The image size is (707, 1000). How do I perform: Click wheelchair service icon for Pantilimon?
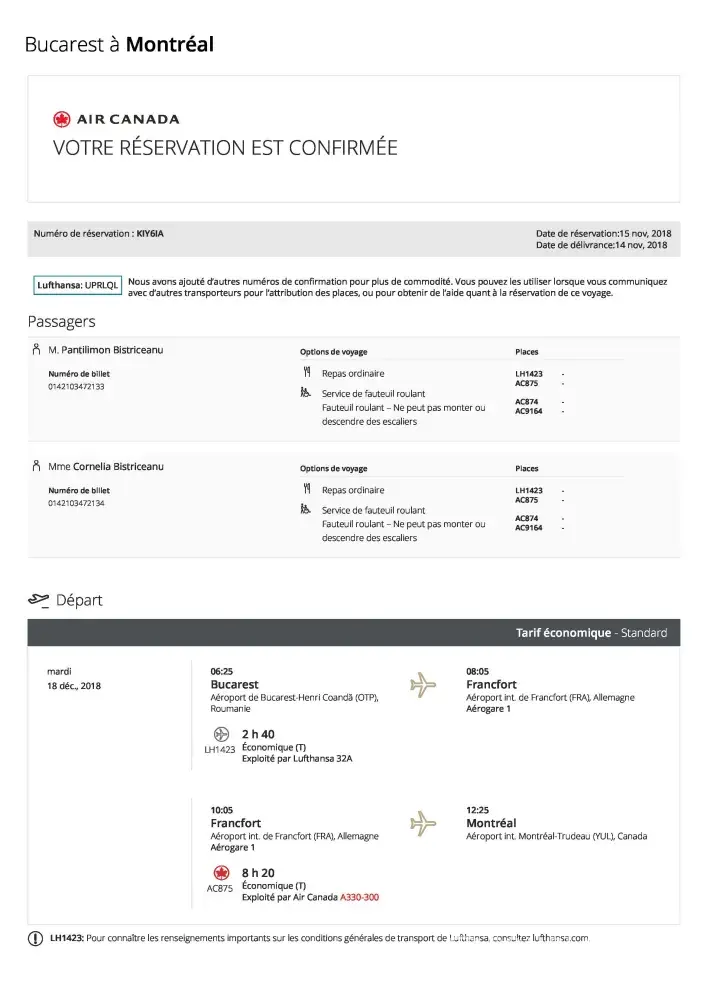point(307,393)
